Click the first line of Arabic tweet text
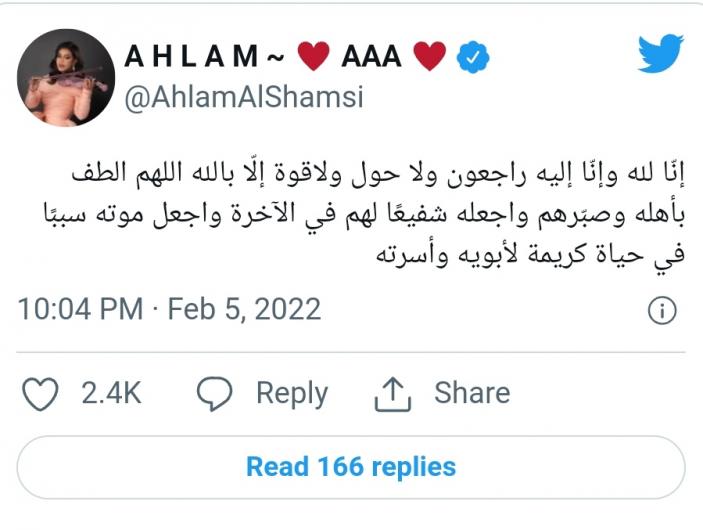Image resolution: width=703 pixels, height=530 pixels. coord(378,173)
